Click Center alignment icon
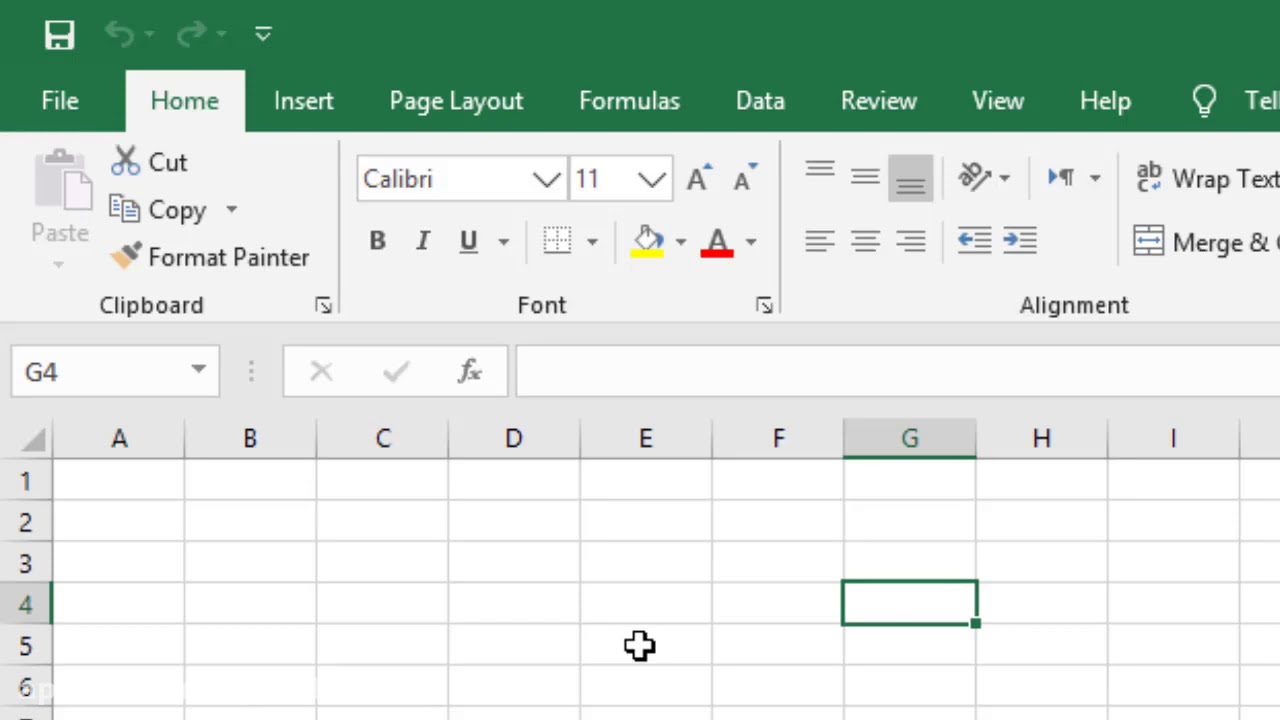 coord(865,241)
